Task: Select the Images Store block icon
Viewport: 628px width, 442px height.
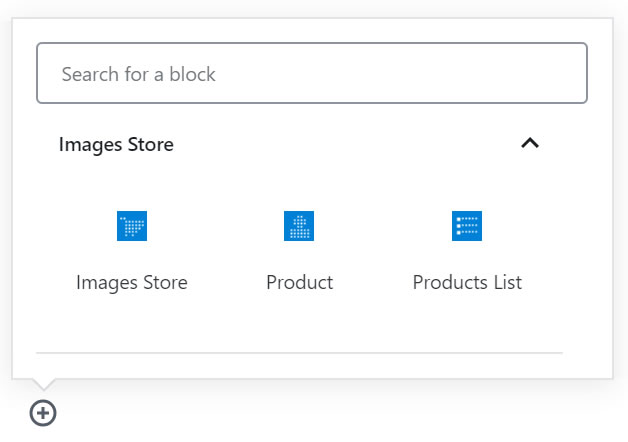Action: click(x=132, y=226)
